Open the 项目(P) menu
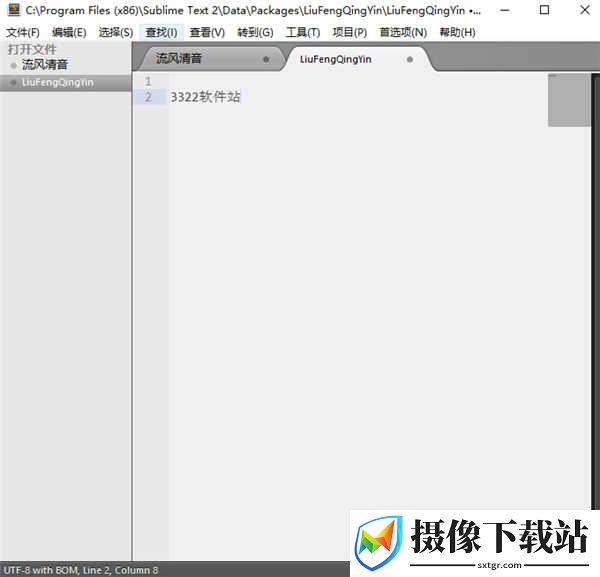Image resolution: width=600 pixels, height=577 pixels. point(349,33)
